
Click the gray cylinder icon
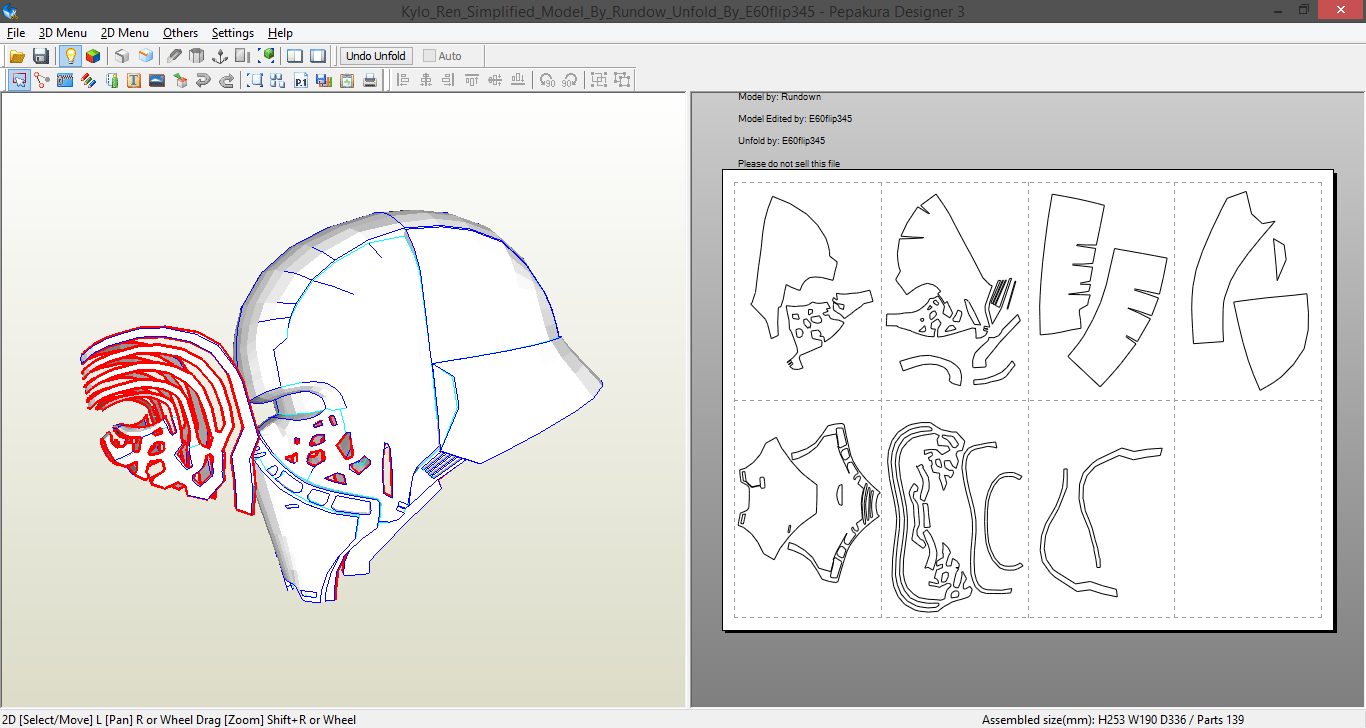[x=197, y=56]
